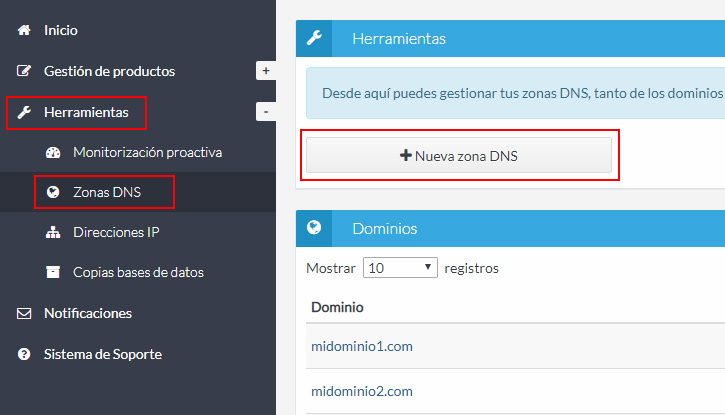Click the globe icon beside Zonas DNS

pos(53,192)
